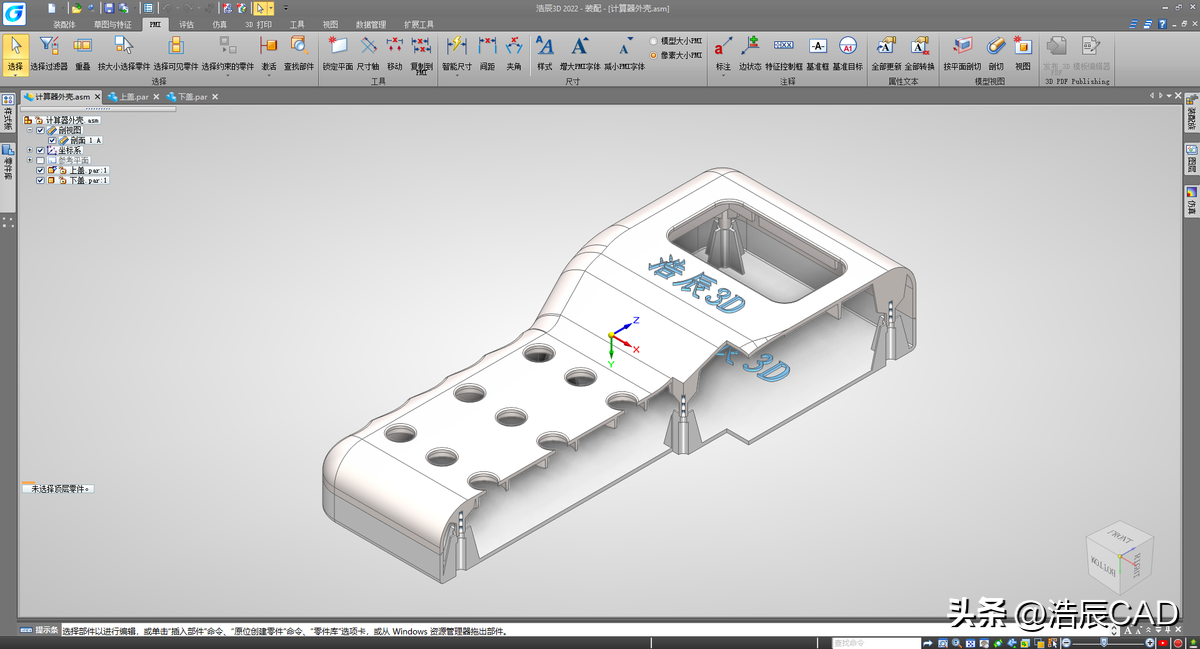The image size is (1200, 649).
Task: Close the 下盖.par document tab
Action: click(216, 97)
